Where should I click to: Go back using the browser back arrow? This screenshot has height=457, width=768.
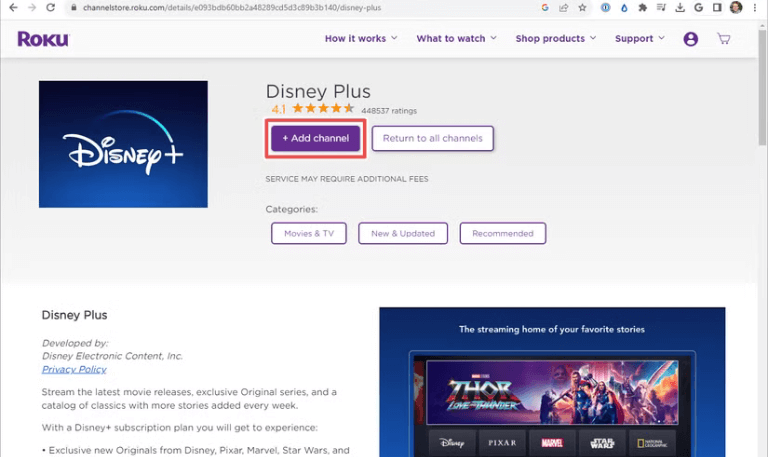(x=13, y=7)
